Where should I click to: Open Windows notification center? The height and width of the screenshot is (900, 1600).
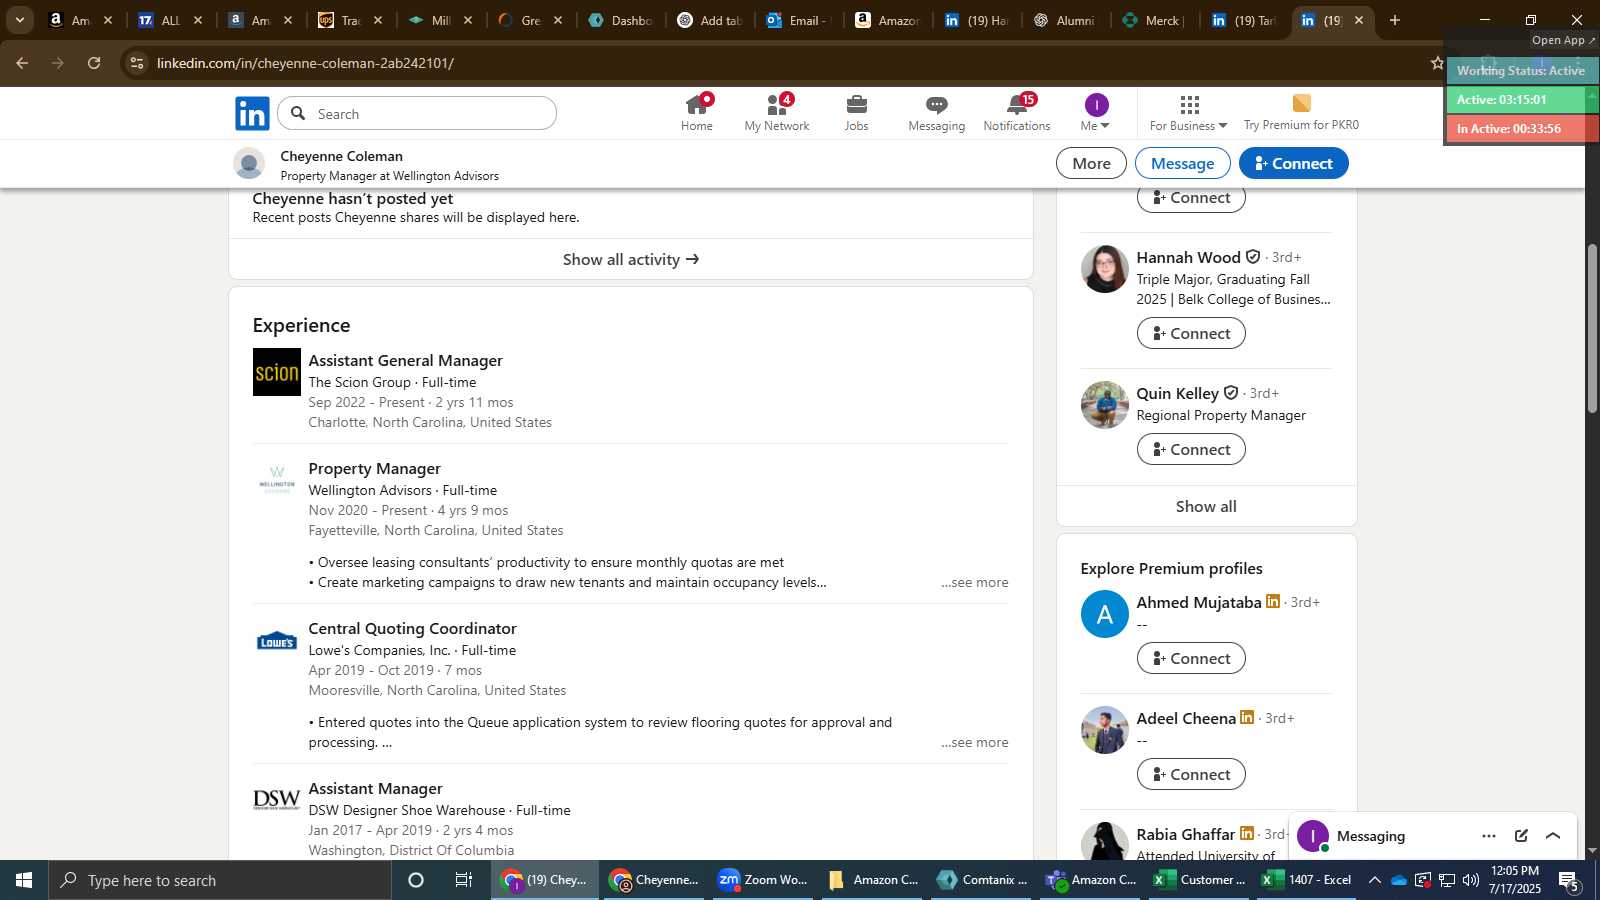tap(1569, 881)
